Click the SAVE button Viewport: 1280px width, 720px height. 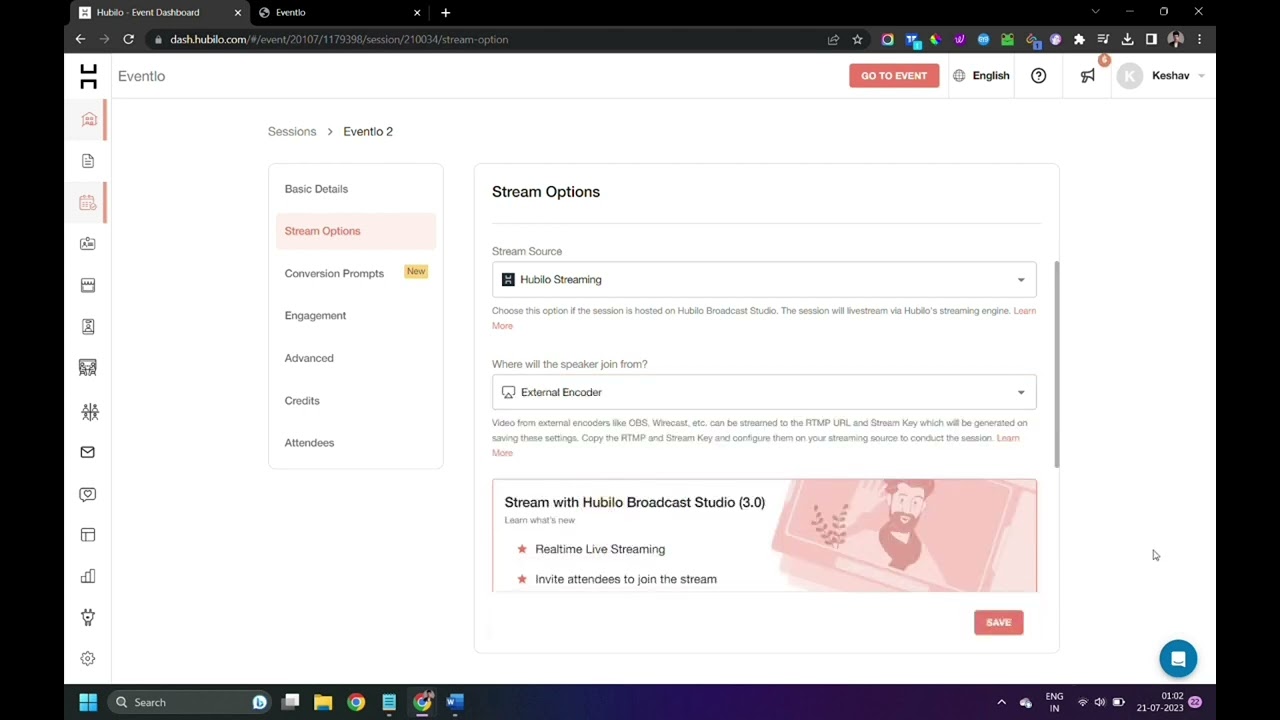[998, 622]
